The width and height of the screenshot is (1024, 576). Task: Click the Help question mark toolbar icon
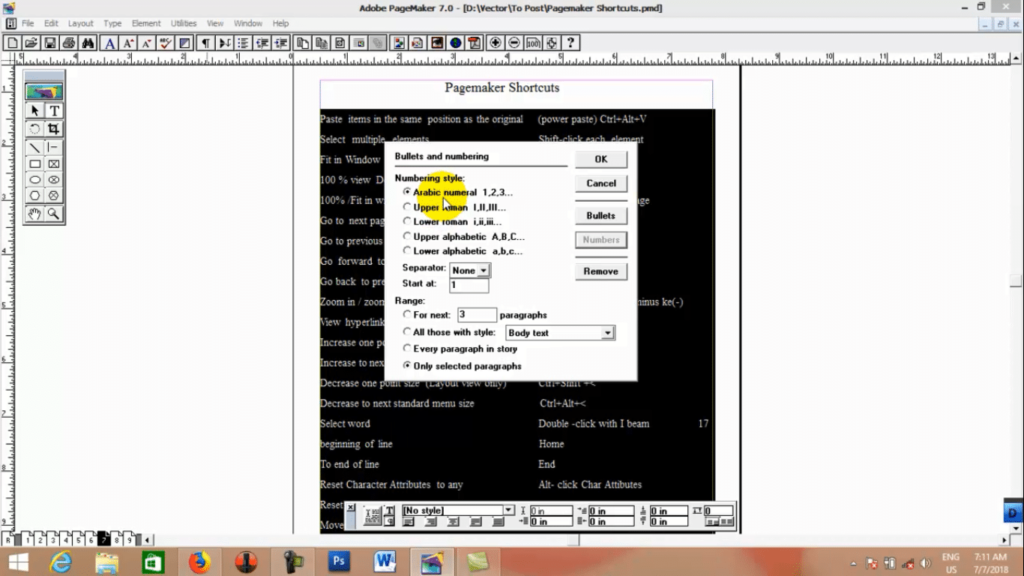[571, 43]
